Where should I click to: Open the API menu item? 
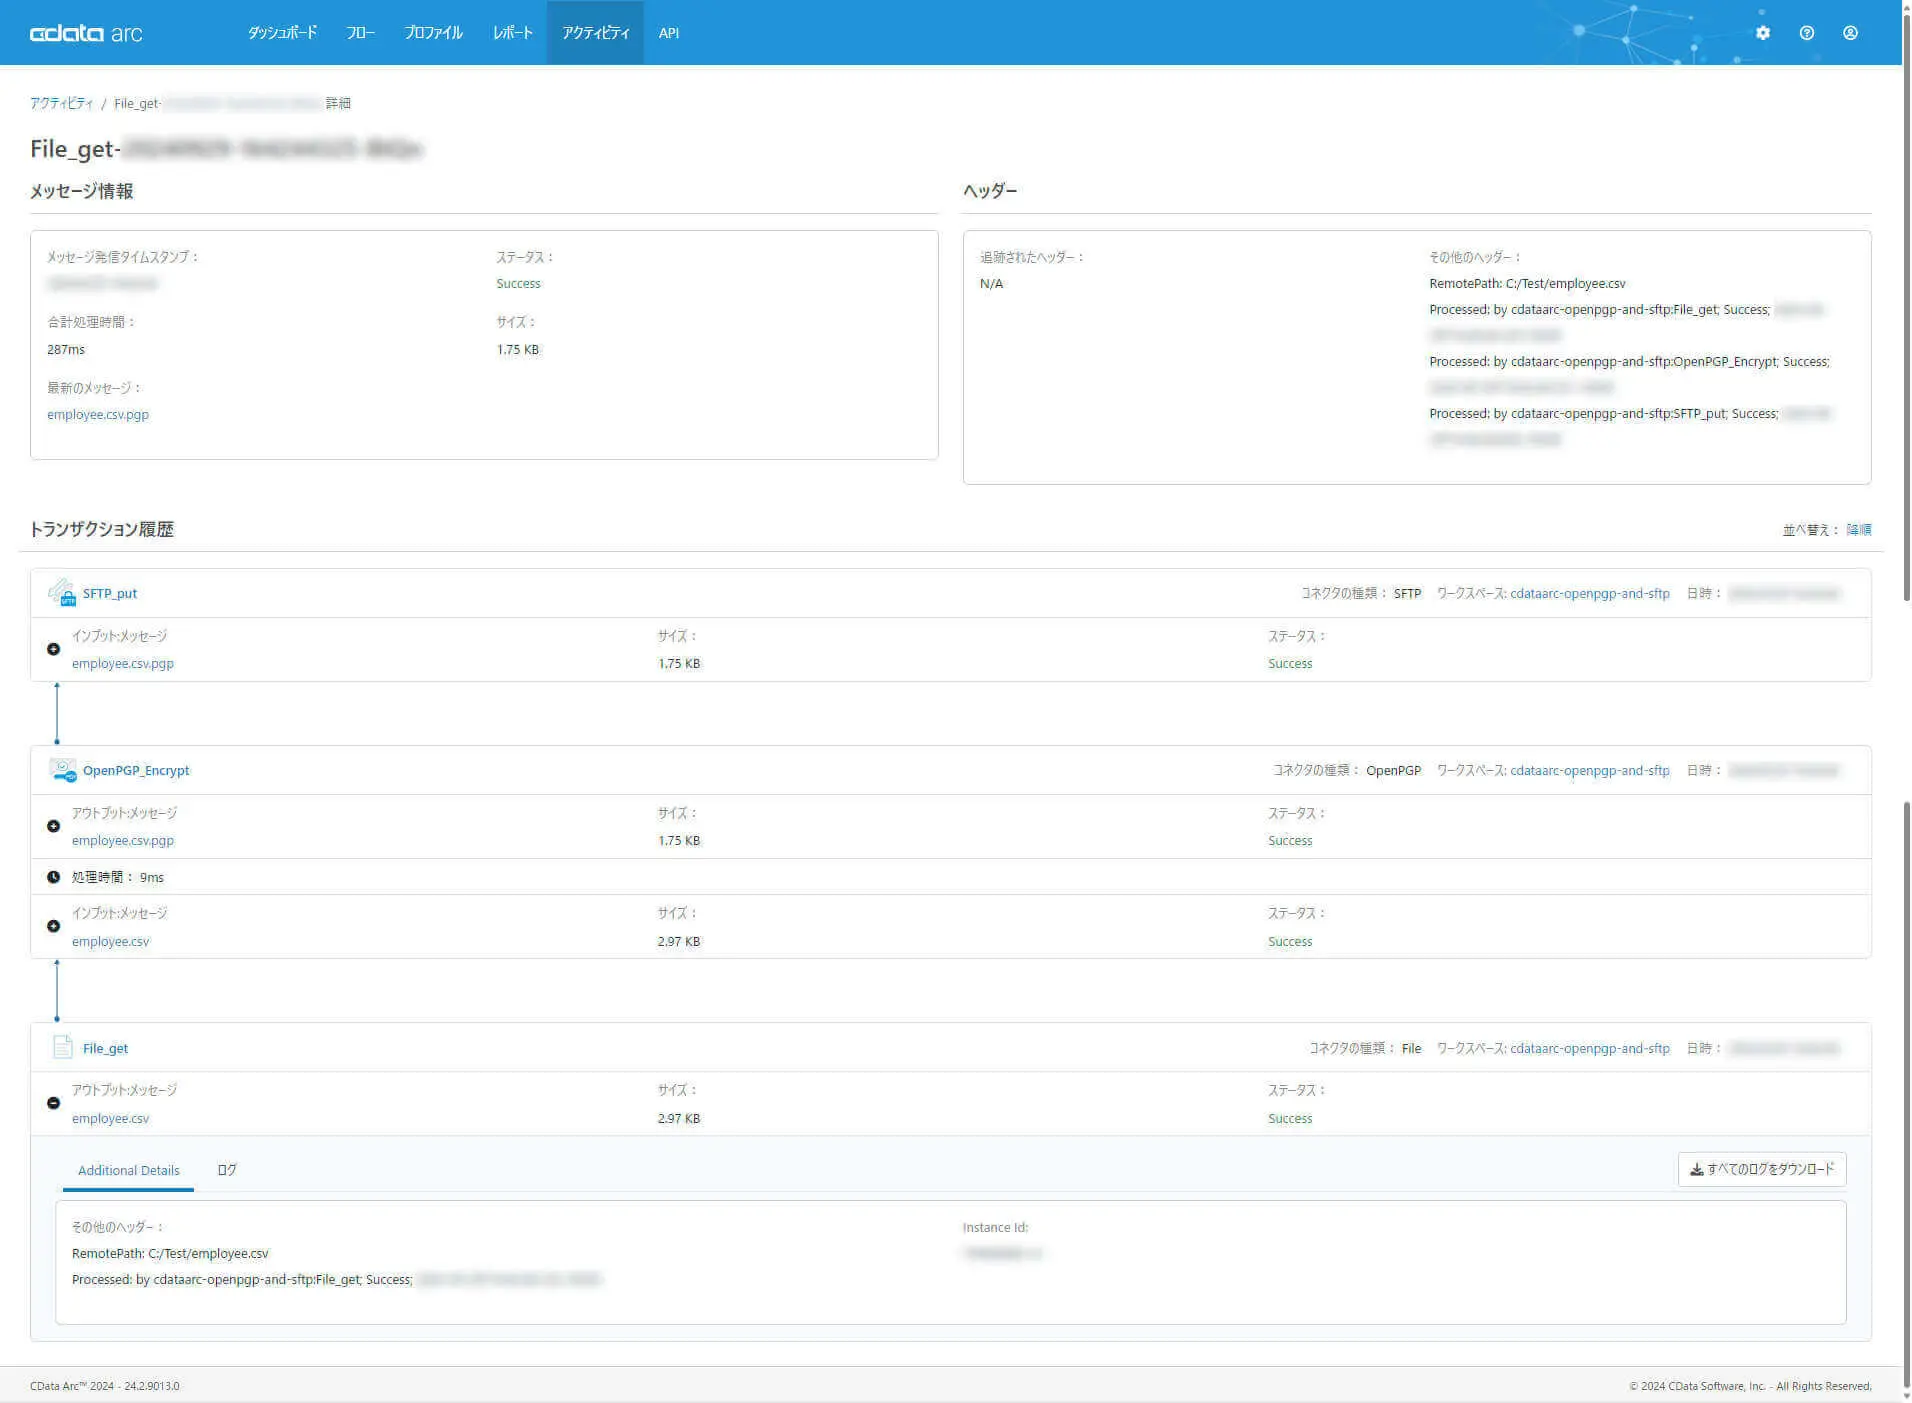[669, 33]
